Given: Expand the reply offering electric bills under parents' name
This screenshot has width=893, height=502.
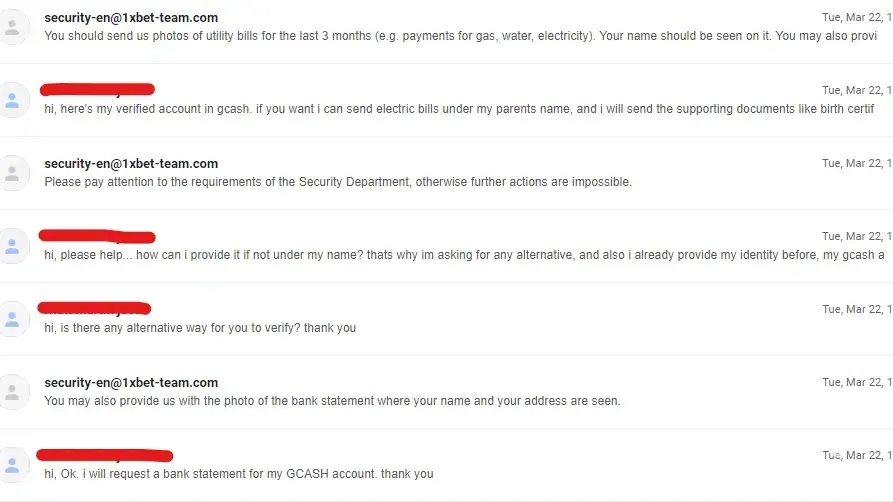Looking at the screenshot, I should [x=460, y=109].
